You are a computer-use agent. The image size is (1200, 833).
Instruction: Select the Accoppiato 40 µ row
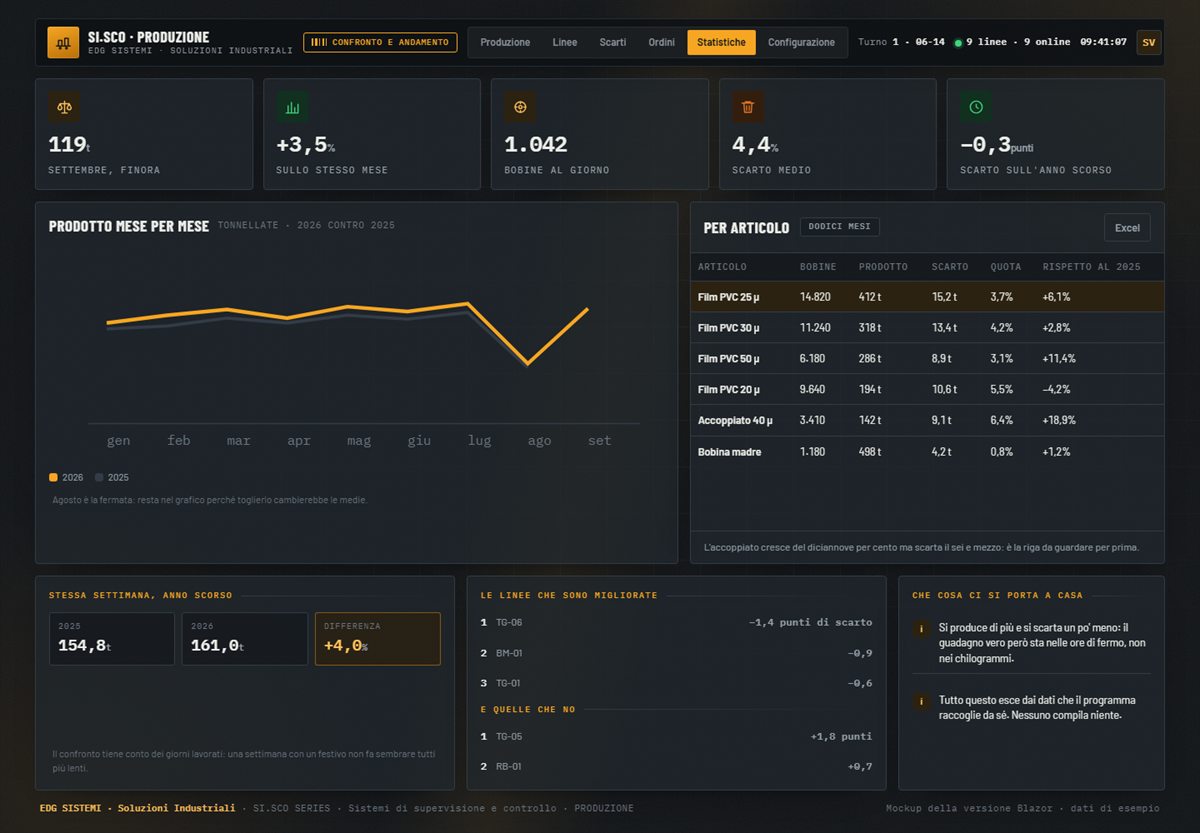[927, 421]
